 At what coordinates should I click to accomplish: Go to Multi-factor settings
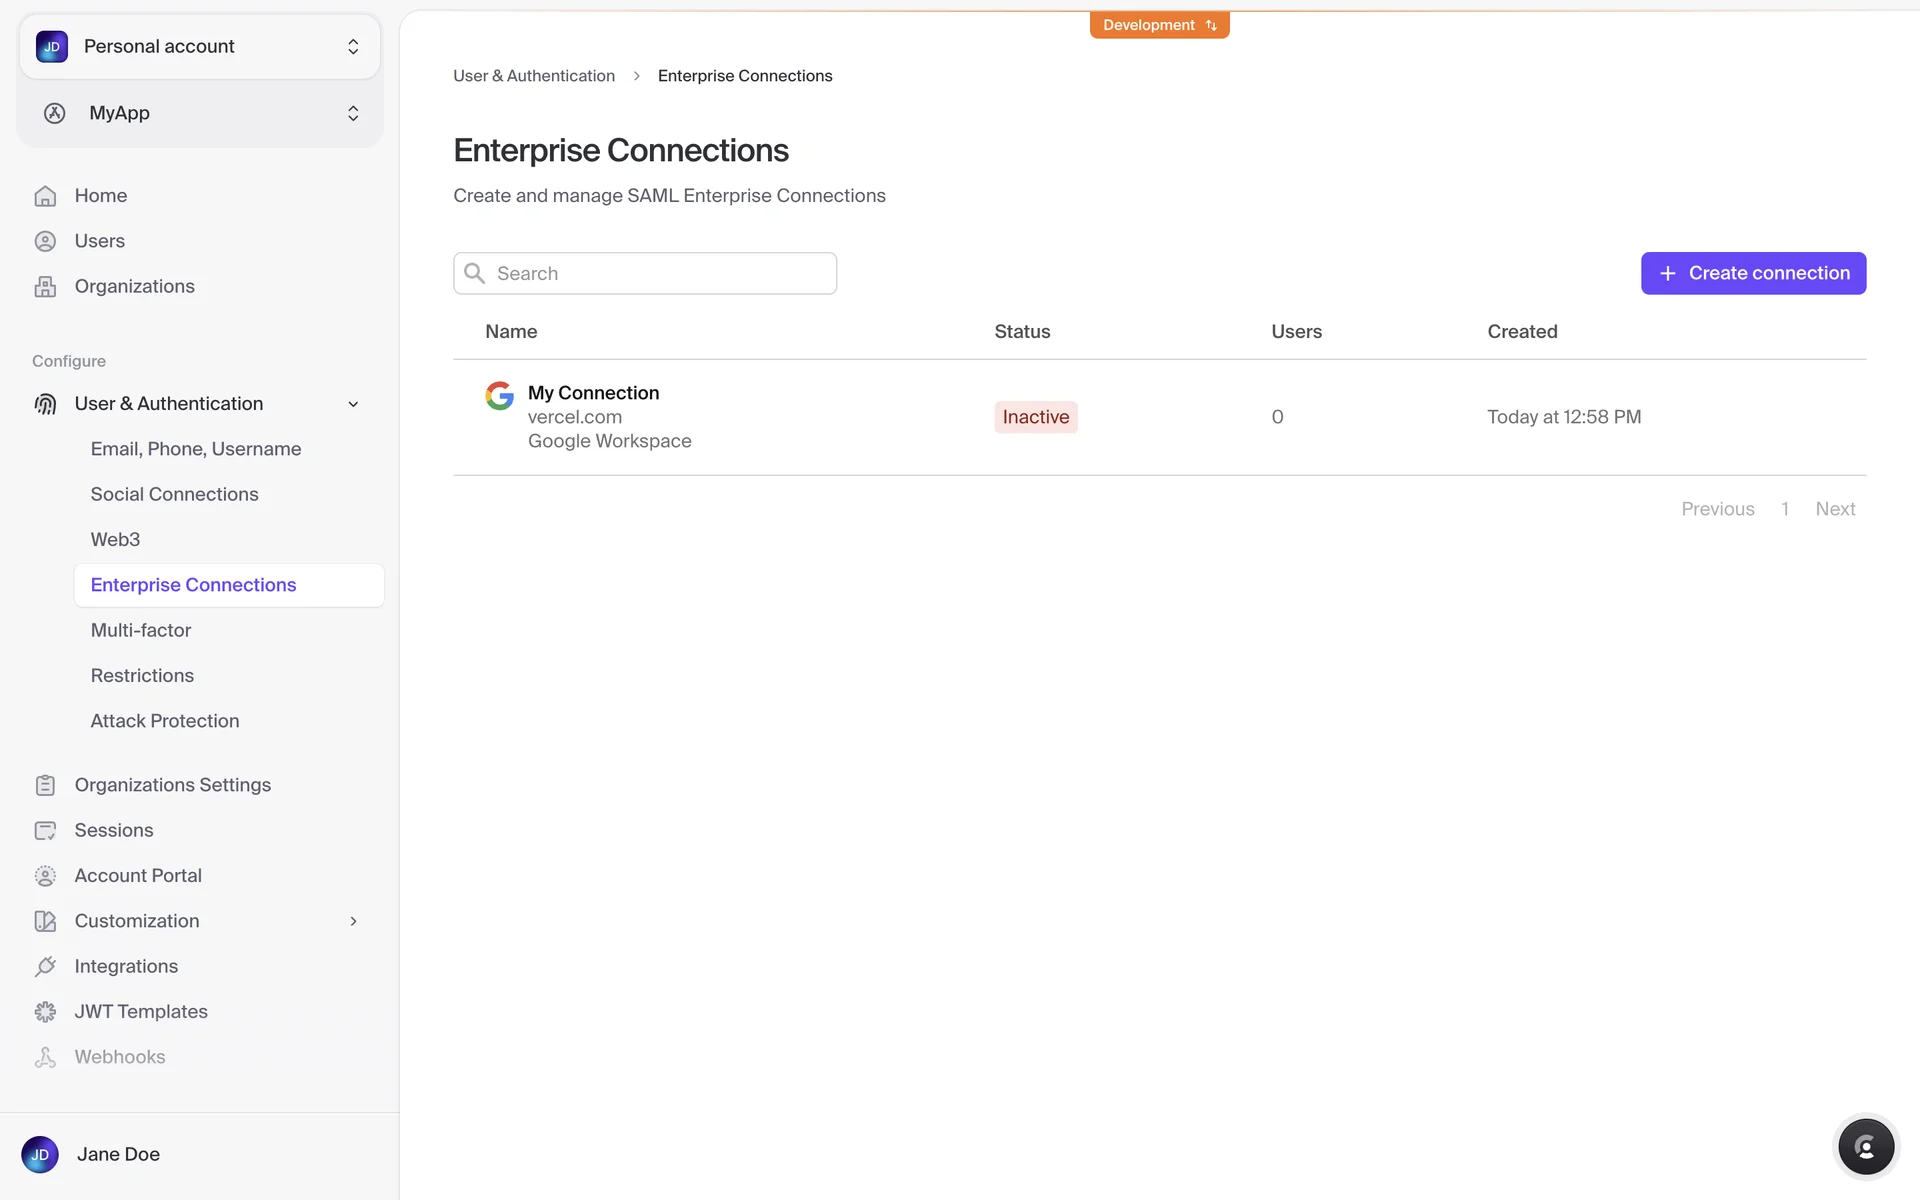[141, 630]
